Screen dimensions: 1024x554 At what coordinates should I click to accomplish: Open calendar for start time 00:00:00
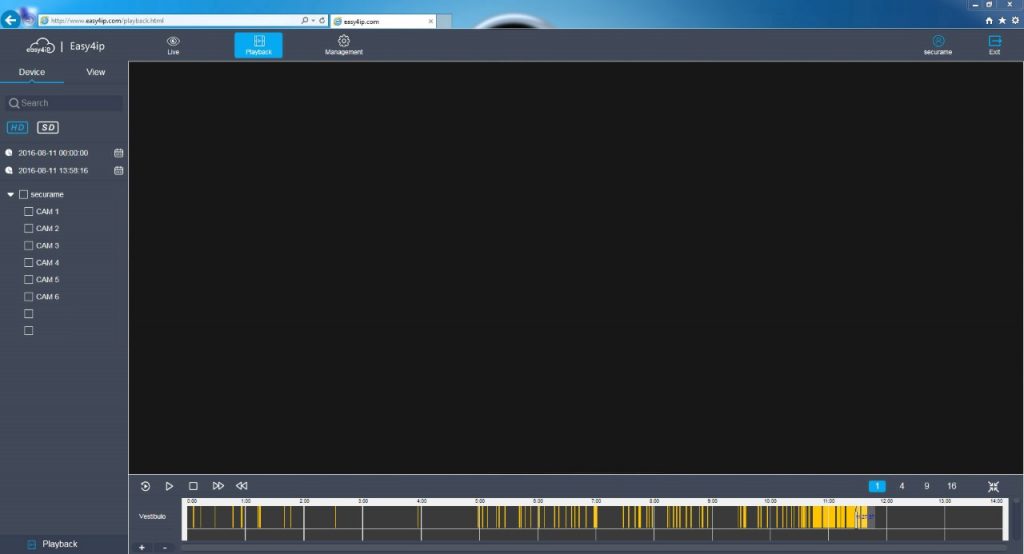pos(118,153)
